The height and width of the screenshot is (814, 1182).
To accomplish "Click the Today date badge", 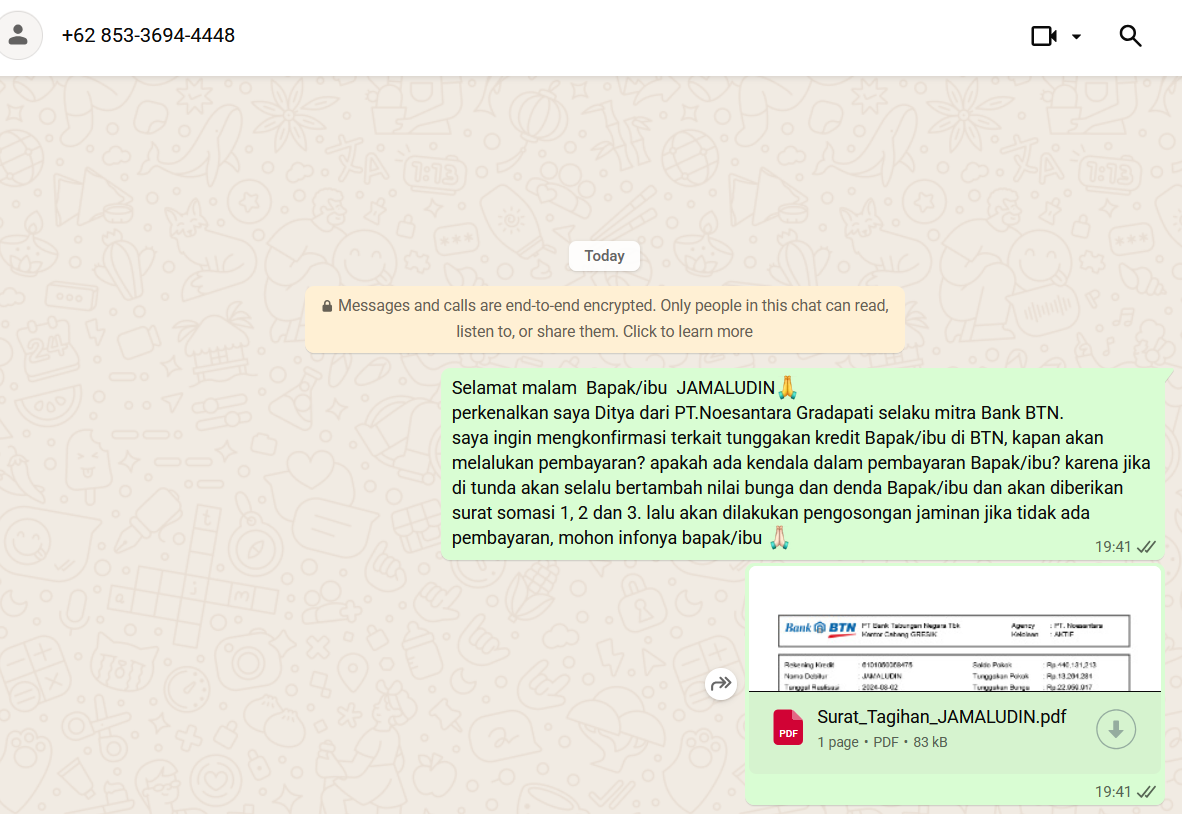I will click(604, 256).
